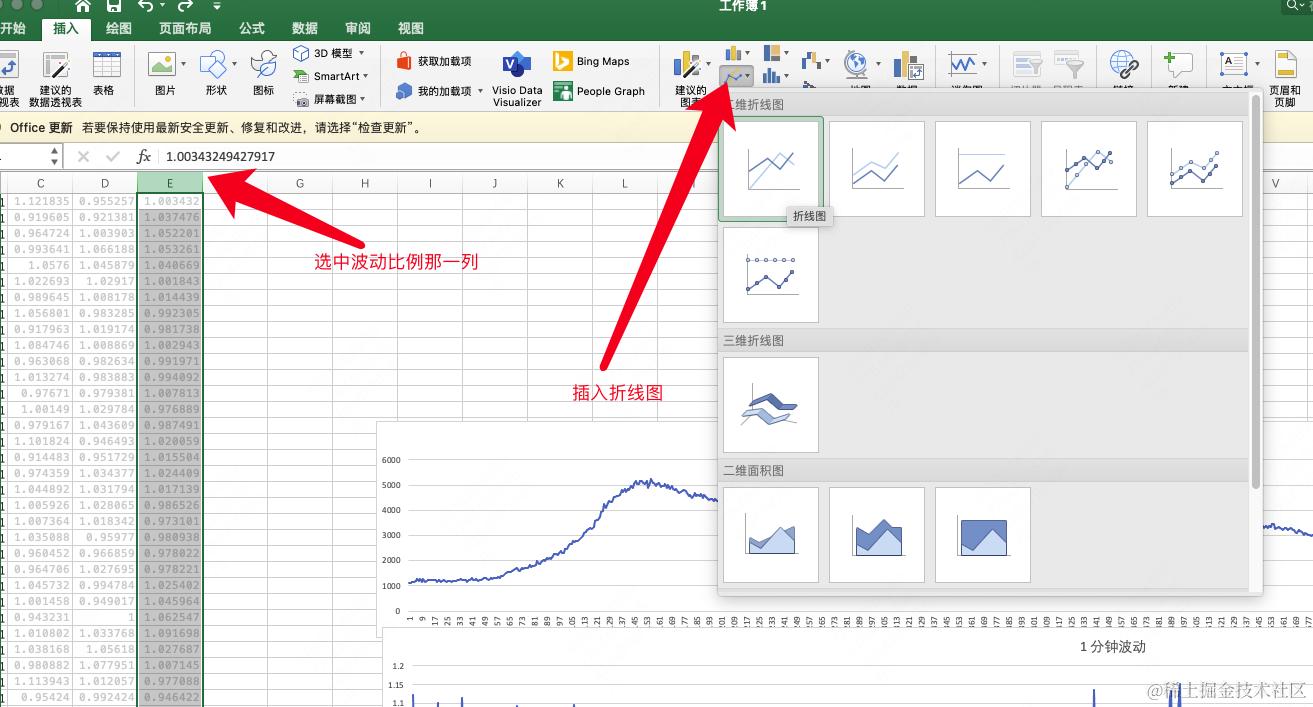The image size is (1313, 707).
Task: Click the Home icon in the title bar
Action: point(83,6)
